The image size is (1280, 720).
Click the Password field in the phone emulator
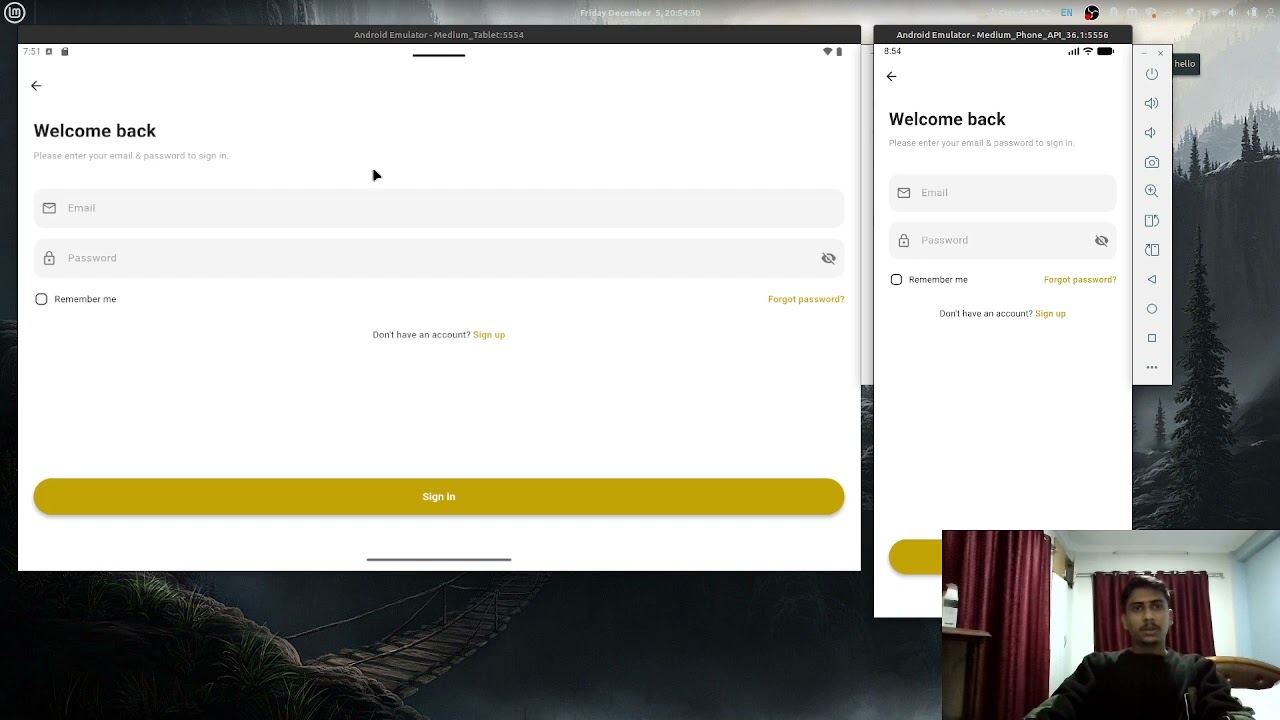(1002, 240)
